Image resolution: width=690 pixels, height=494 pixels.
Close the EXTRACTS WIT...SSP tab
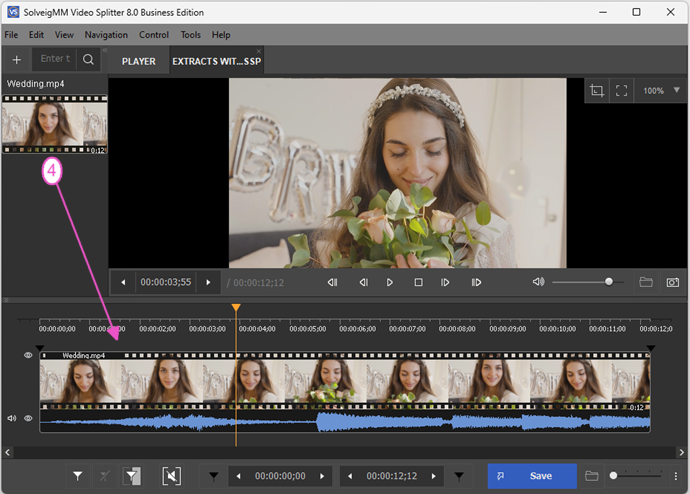point(259,51)
